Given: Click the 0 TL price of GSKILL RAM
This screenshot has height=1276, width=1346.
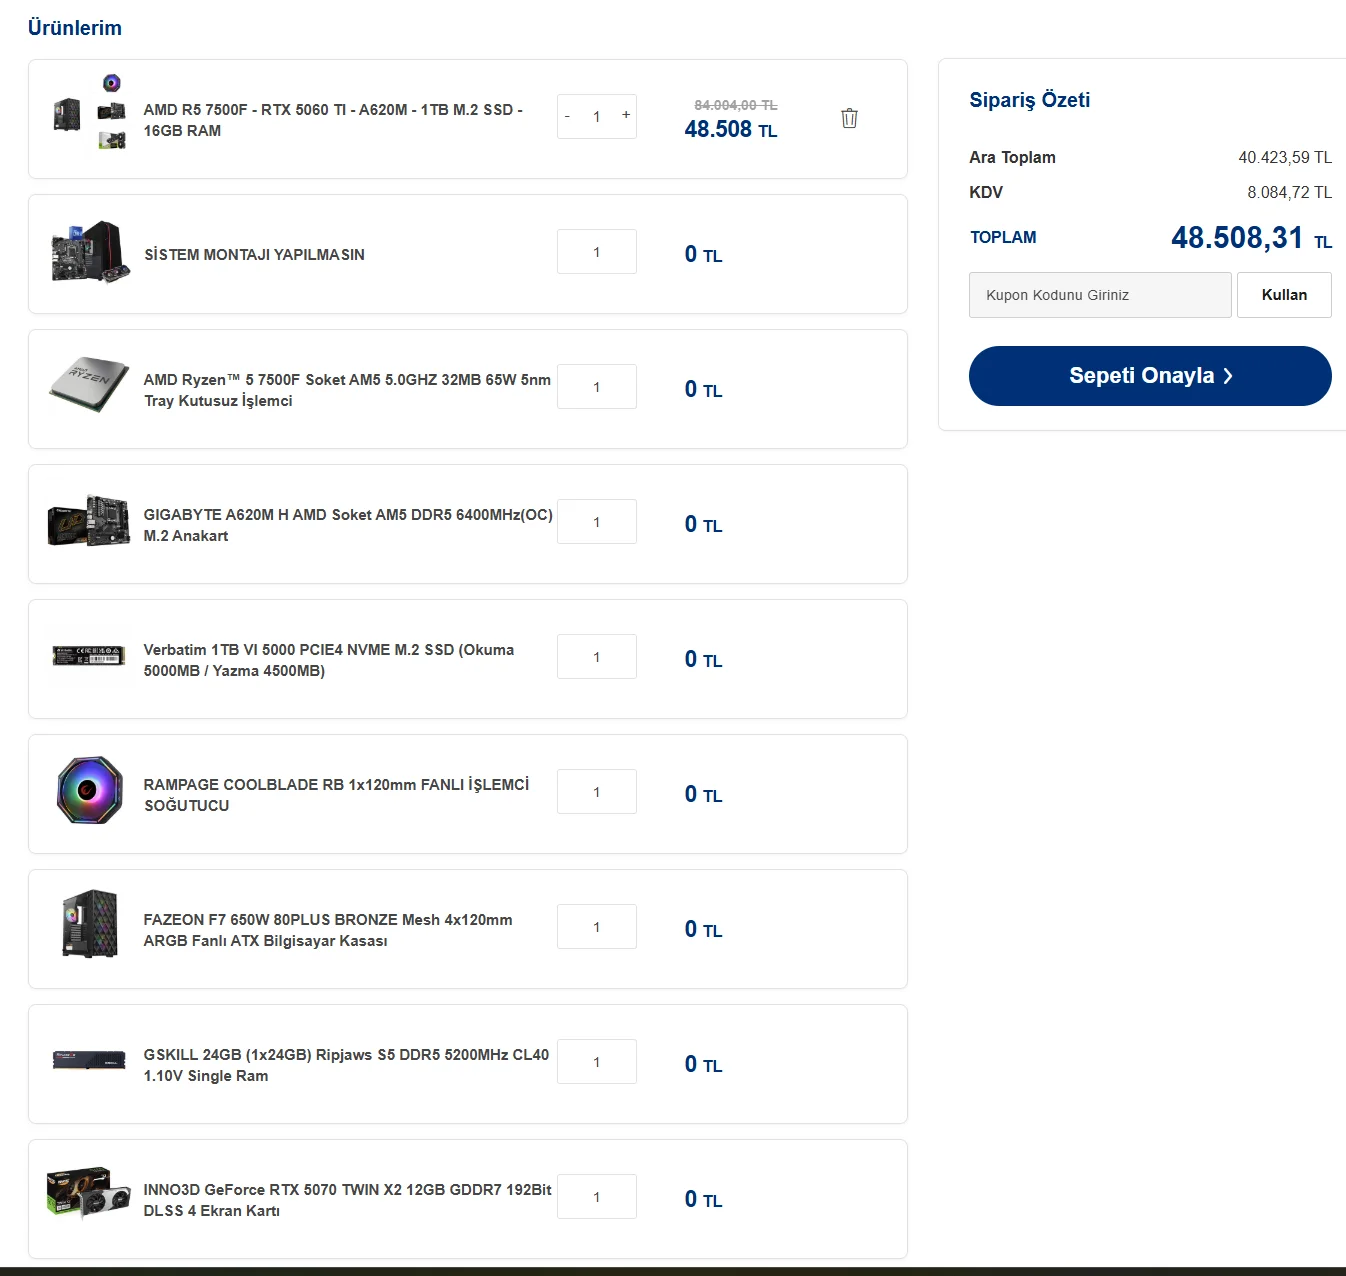Looking at the screenshot, I should [x=703, y=1065].
